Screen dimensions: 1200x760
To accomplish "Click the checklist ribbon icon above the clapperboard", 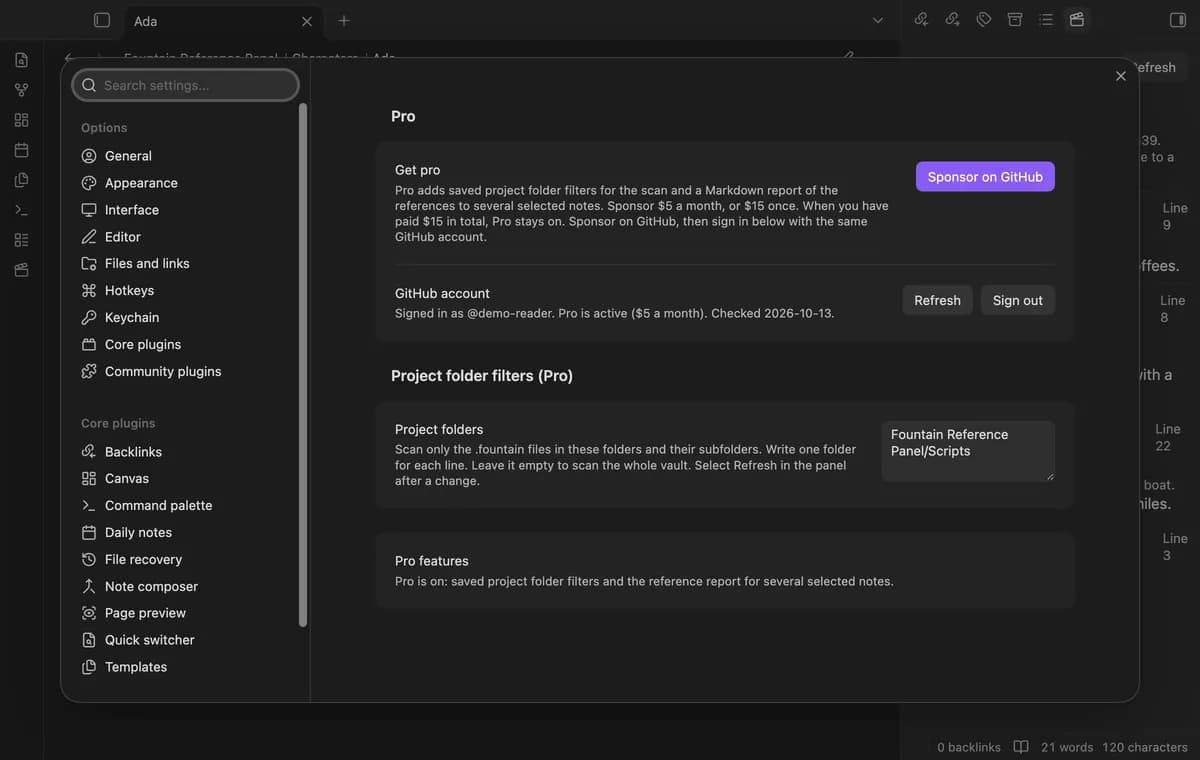I will click(x=21, y=240).
